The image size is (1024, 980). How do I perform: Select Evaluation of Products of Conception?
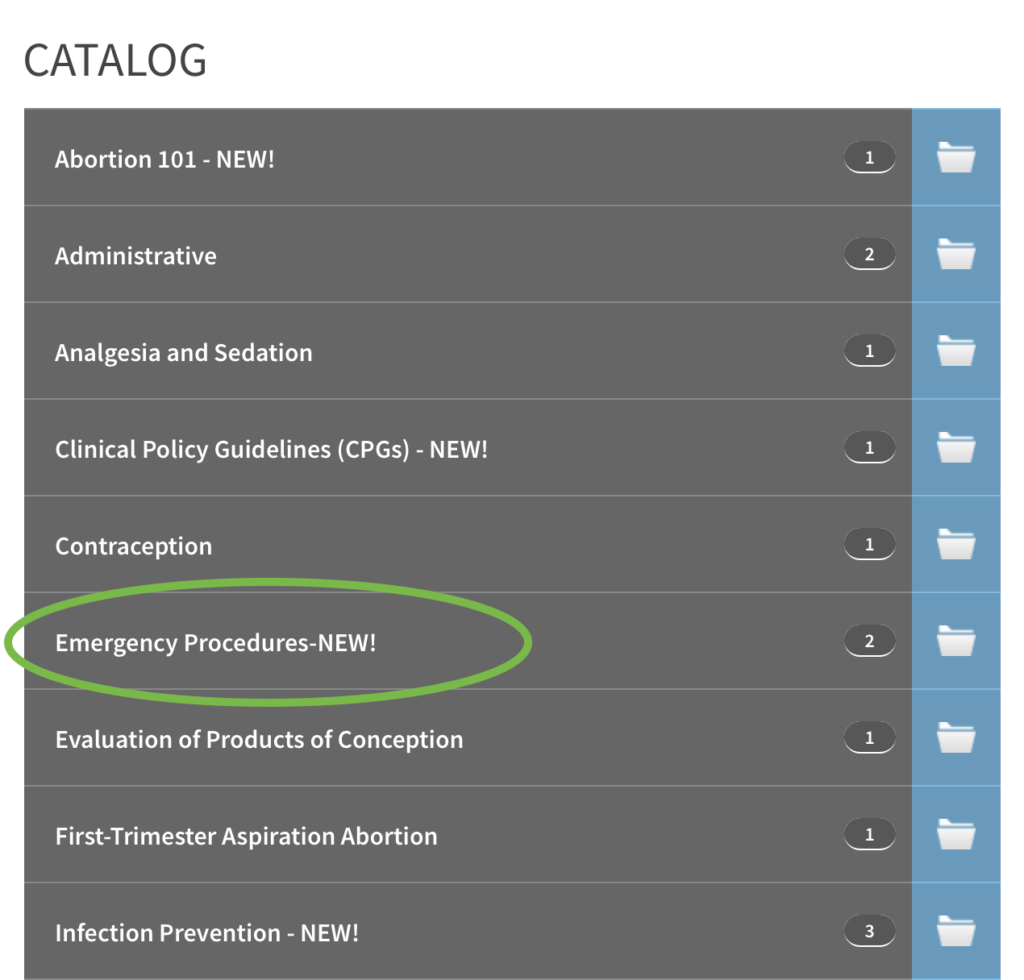(259, 740)
